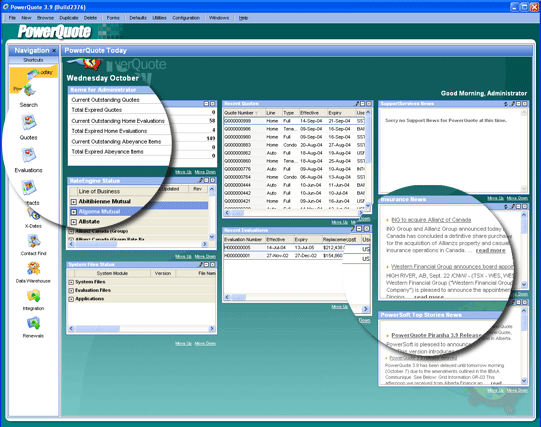
Task: Expand the Allstate row
Action: click(x=73, y=222)
